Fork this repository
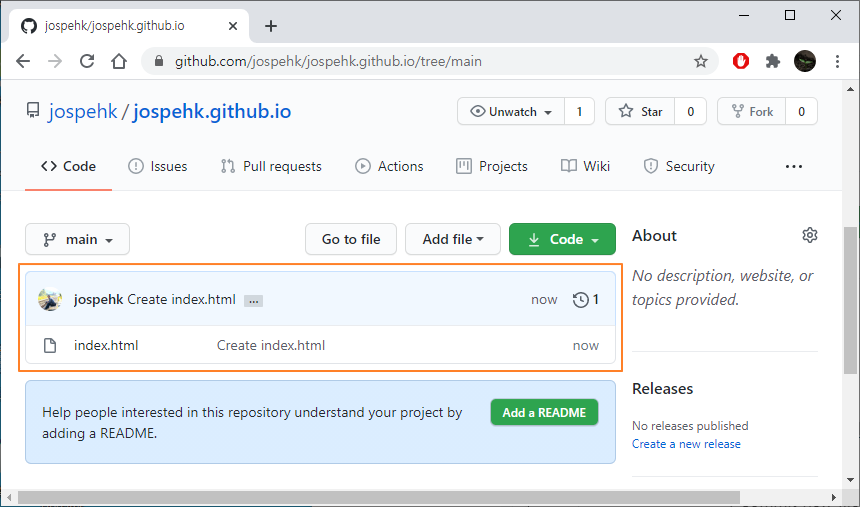 (751, 111)
